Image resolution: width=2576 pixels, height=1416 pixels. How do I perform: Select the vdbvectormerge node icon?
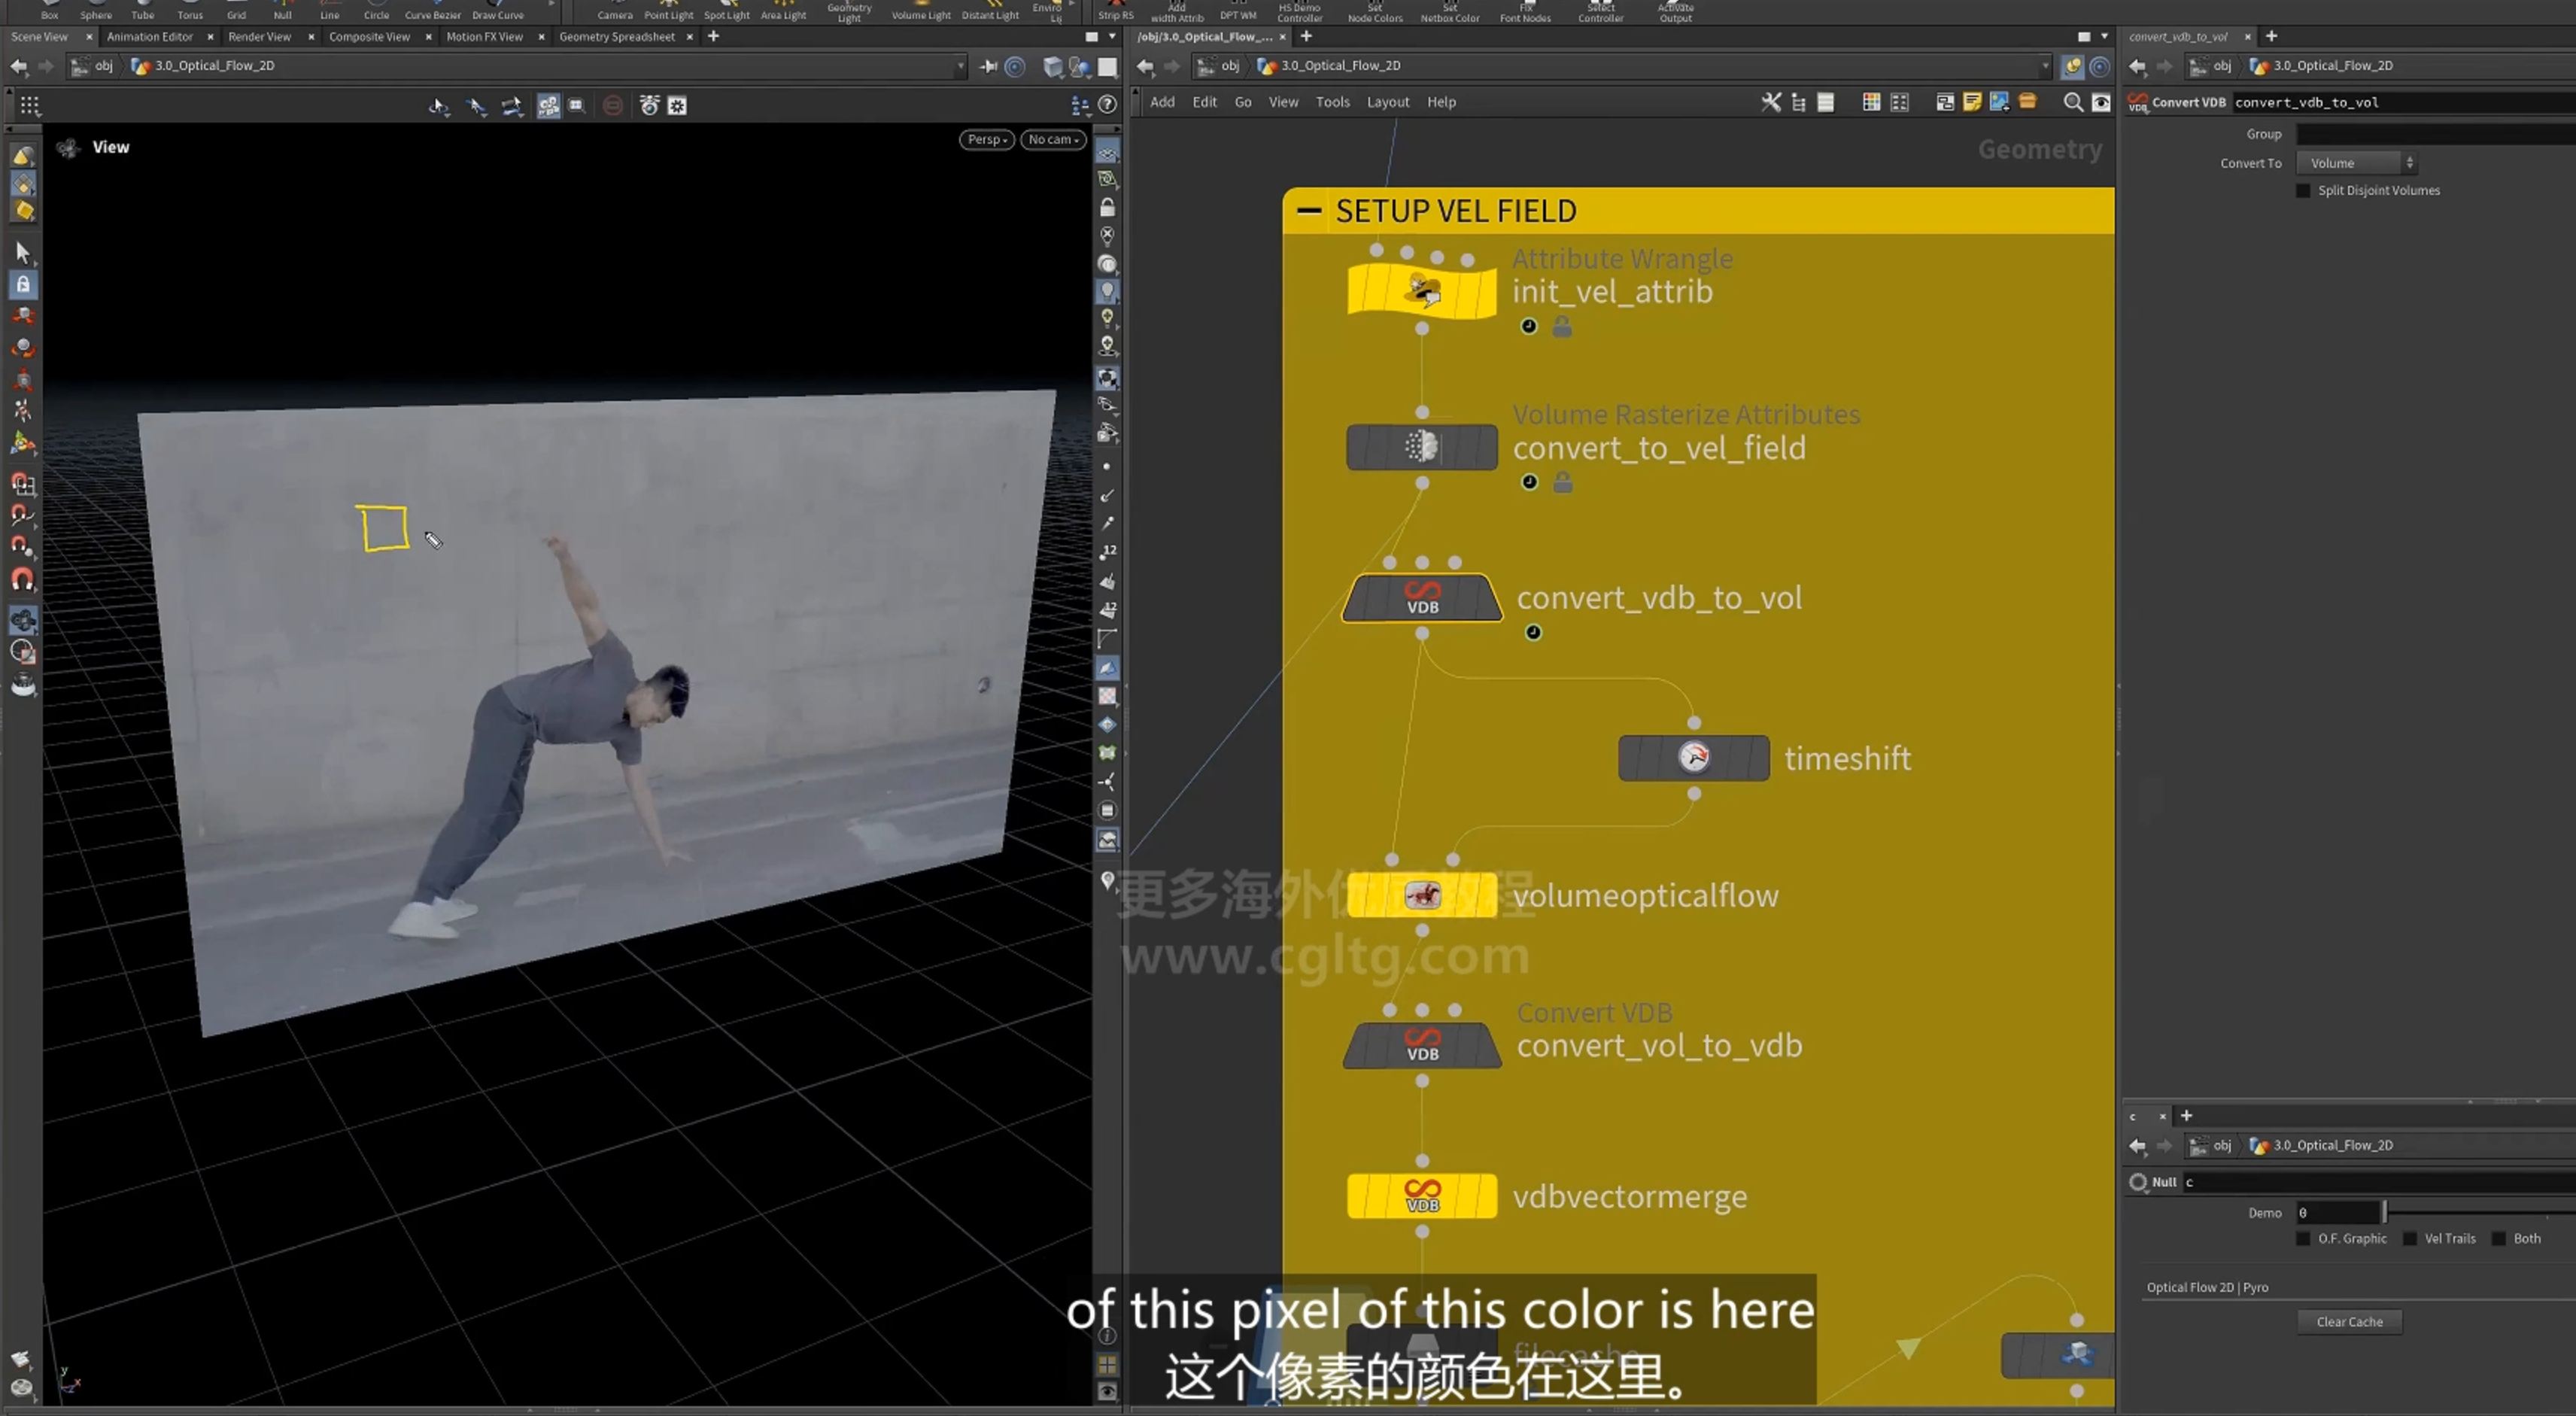1422,1196
